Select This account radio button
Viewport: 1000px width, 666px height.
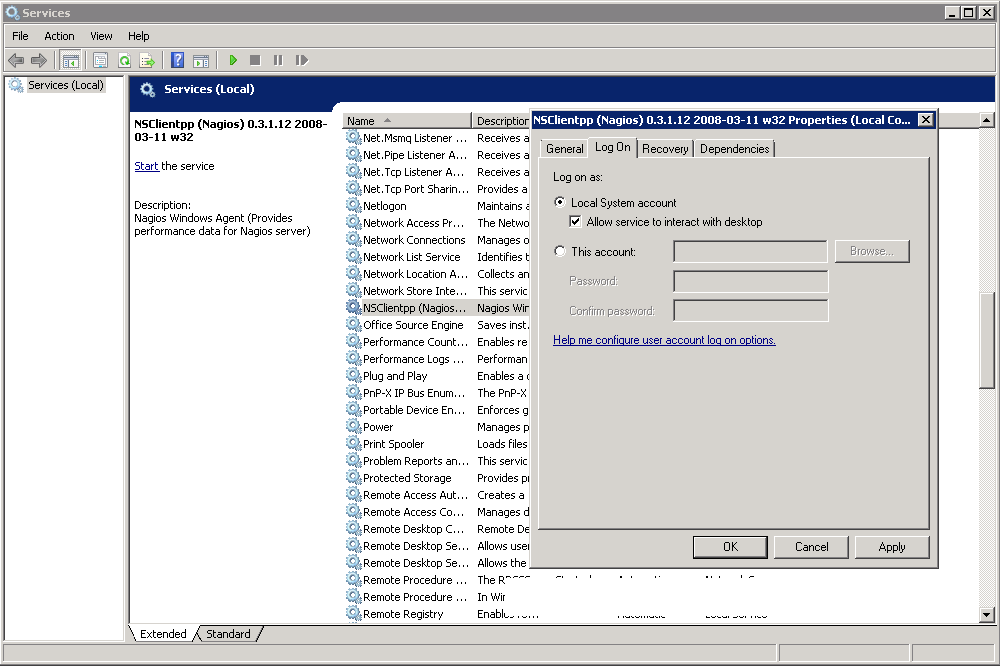[560, 251]
